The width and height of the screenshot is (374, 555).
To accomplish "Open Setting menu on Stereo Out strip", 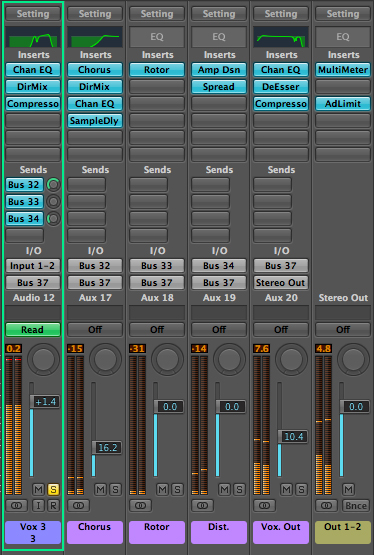I will [343, 14].
